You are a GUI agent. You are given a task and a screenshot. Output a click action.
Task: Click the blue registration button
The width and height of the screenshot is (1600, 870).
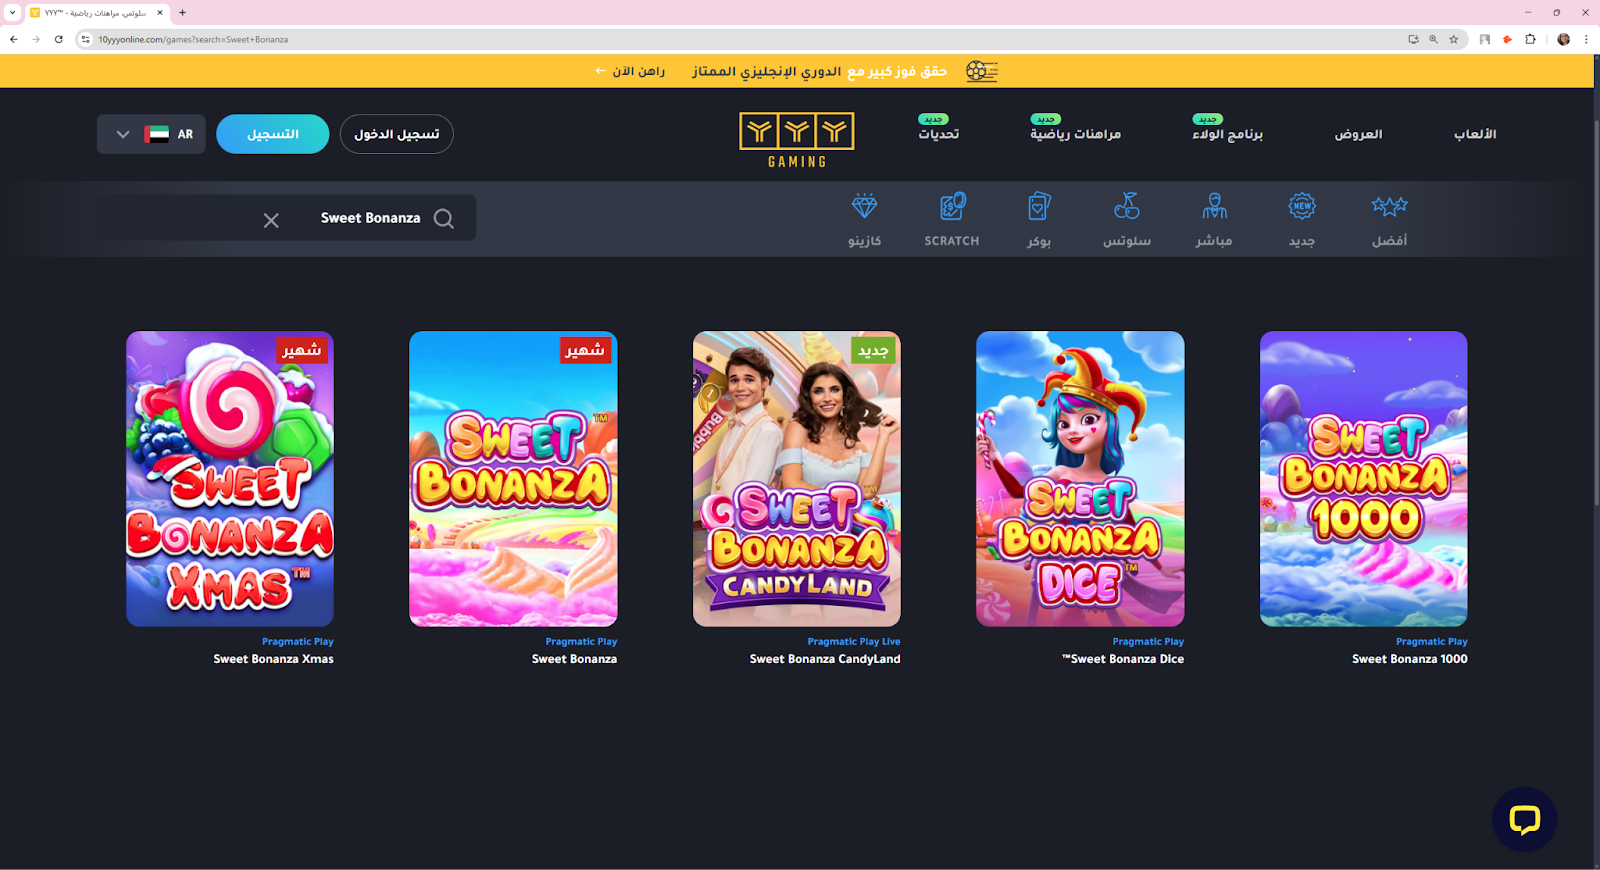pos(272,134)
